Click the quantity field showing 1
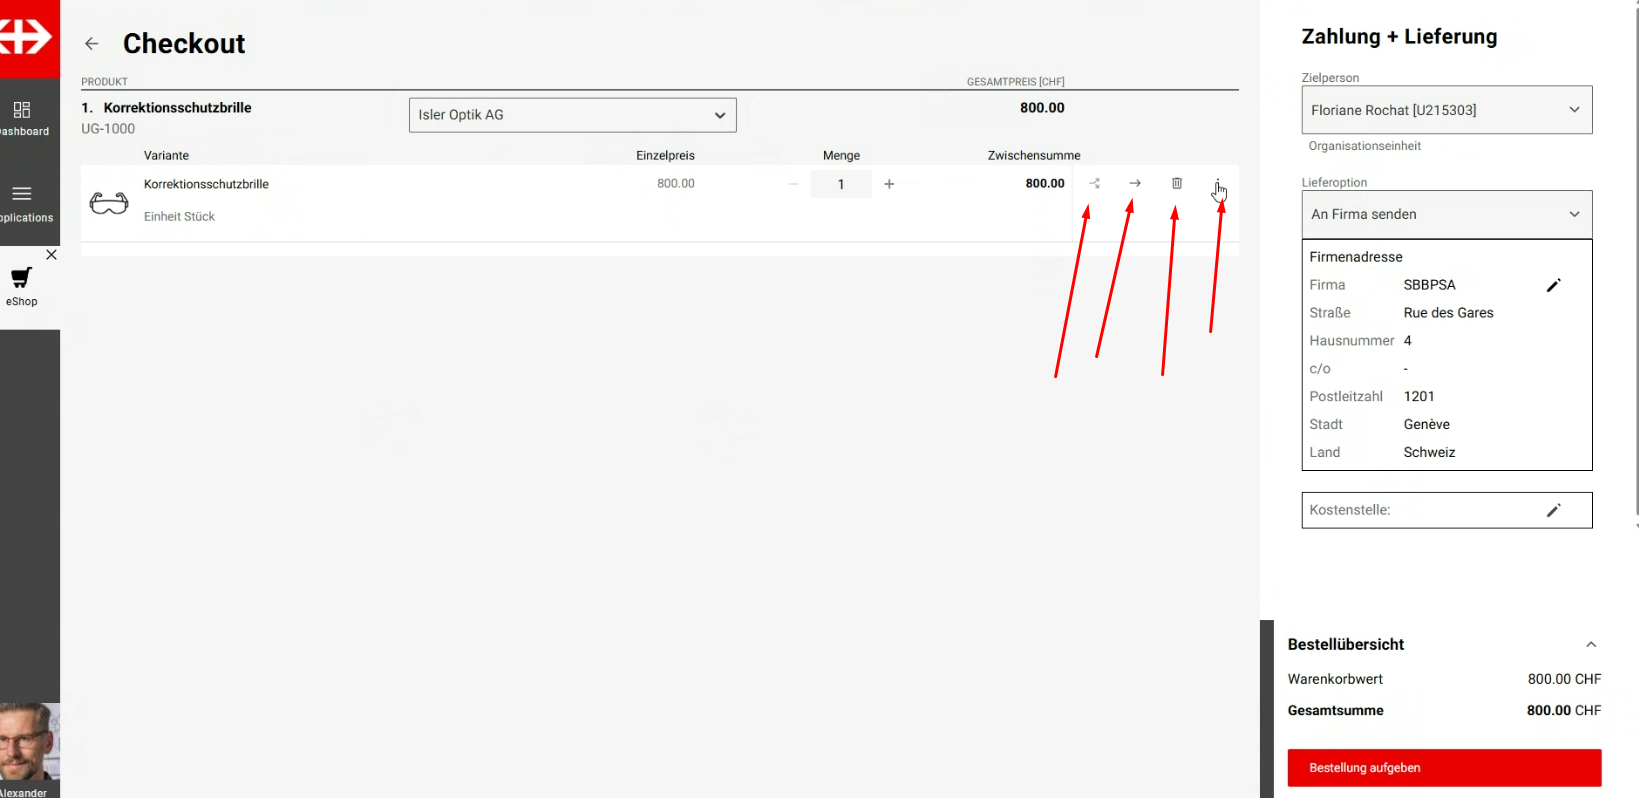Viewport: 1639px width, 798px height. tap(841, 184)
